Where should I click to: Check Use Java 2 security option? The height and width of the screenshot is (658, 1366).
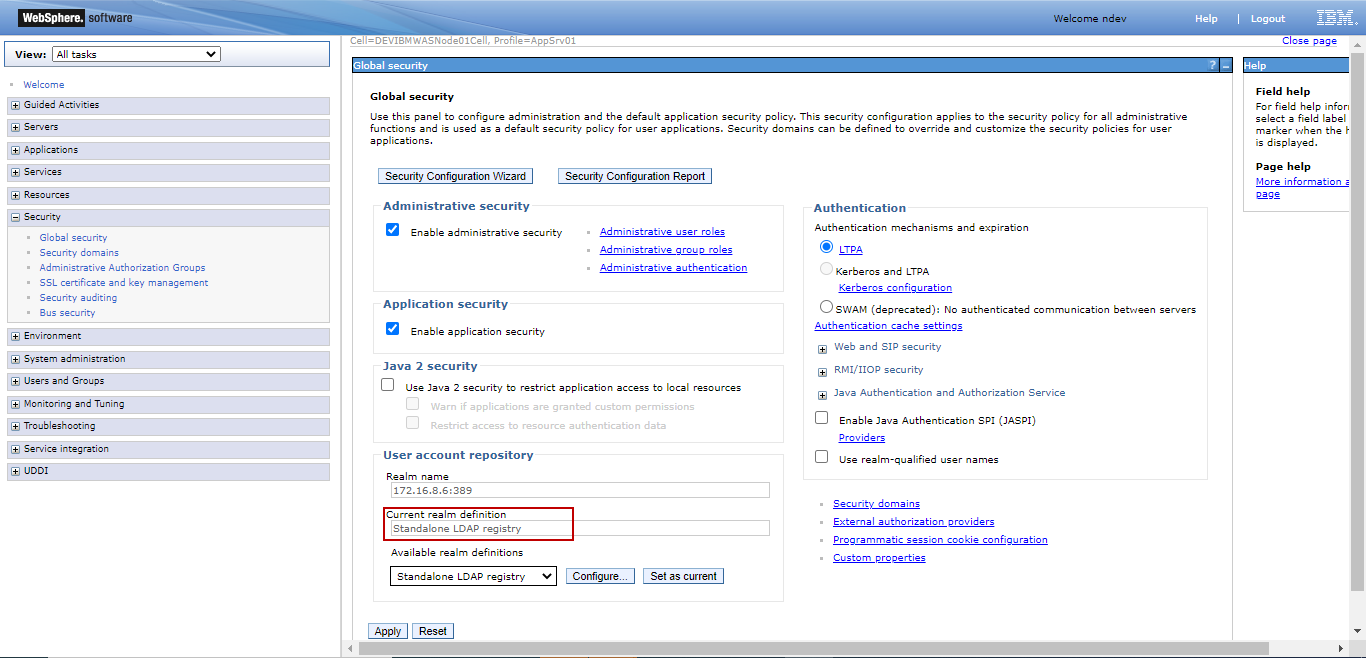coord(388,385)
